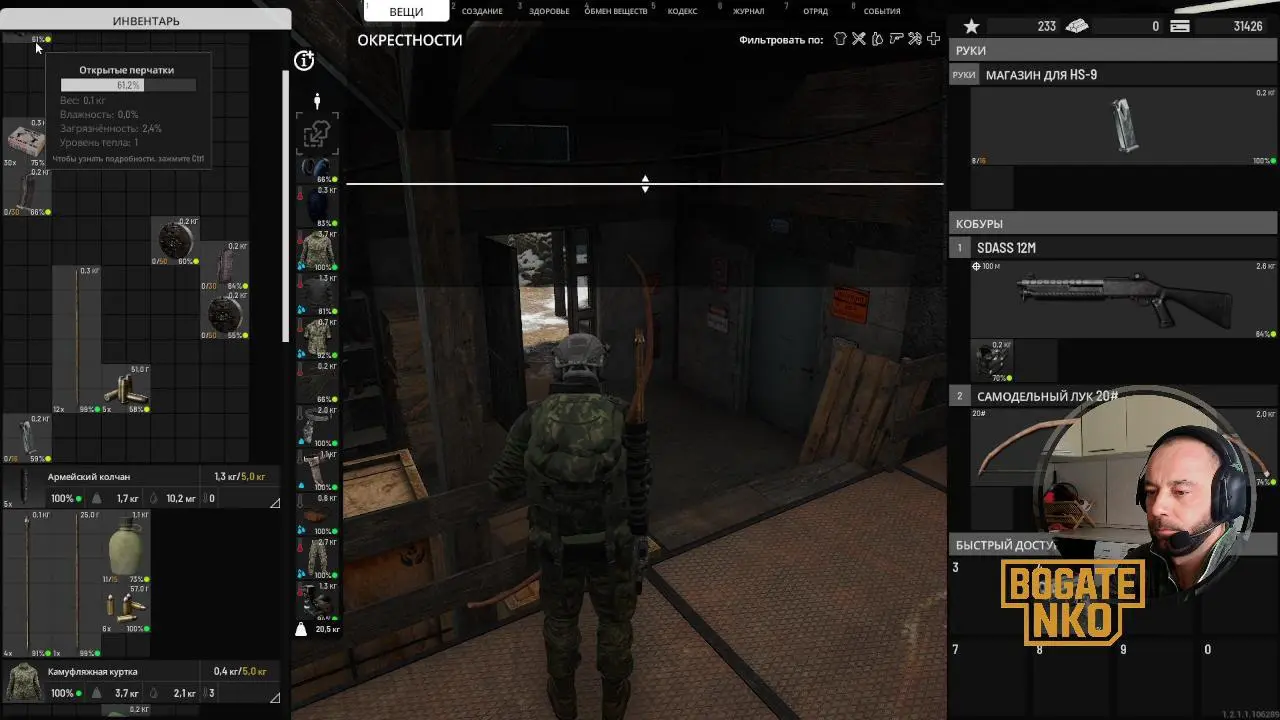The height and width of the screenshot is (720, 1280).
Task: Click the Камуфляжная куртка jacket icon
Action: coord(22,682)
